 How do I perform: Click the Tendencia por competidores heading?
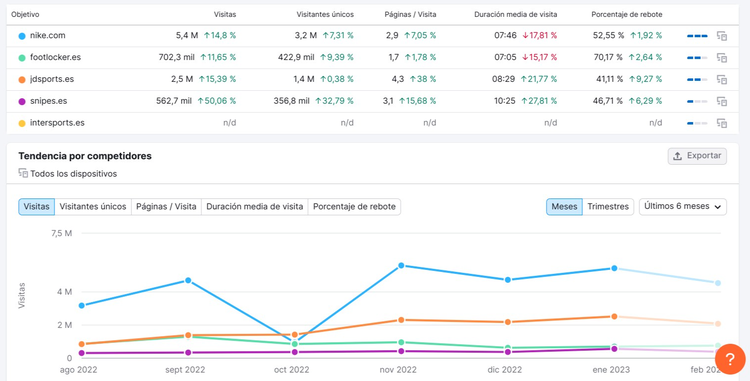pyautogui.click(x=85, y=156)
